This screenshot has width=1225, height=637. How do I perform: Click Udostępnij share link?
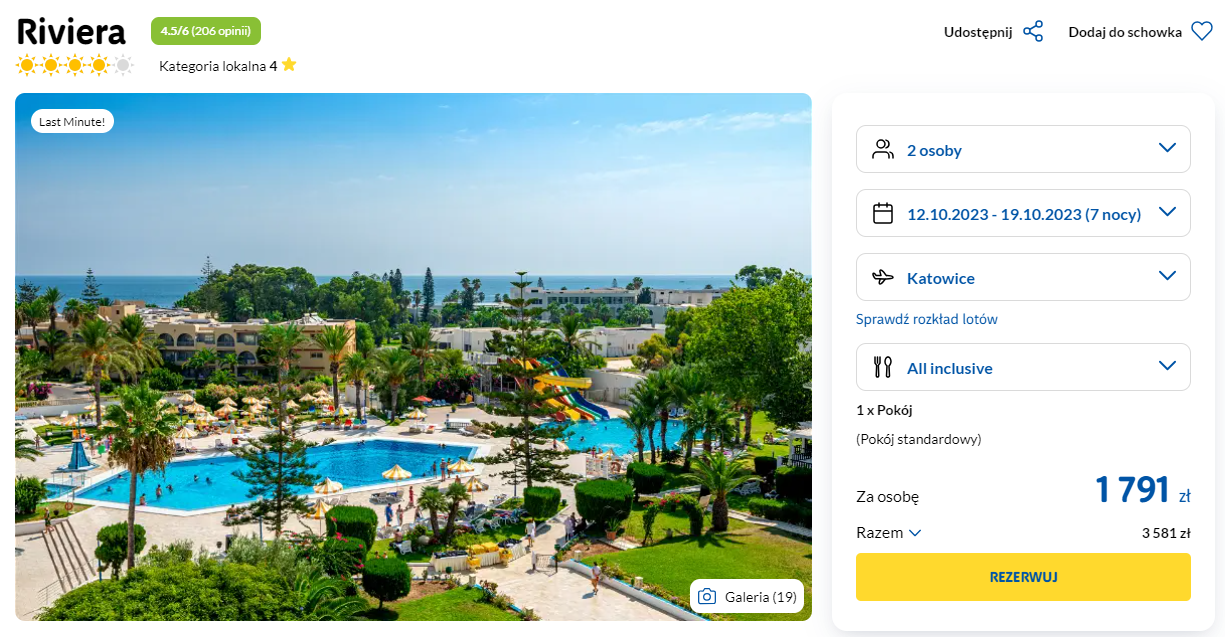(x=978, y=32)
